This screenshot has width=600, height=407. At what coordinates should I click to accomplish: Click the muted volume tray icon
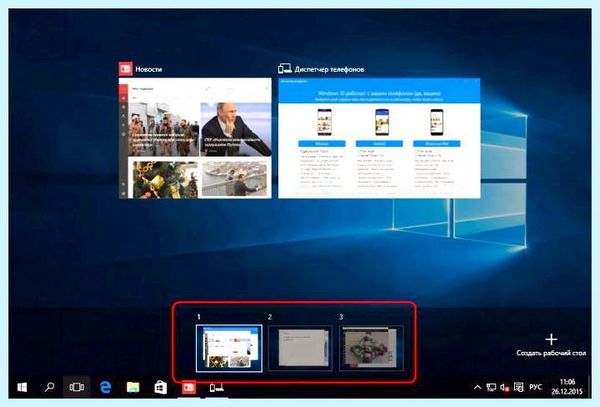[504, 387]
